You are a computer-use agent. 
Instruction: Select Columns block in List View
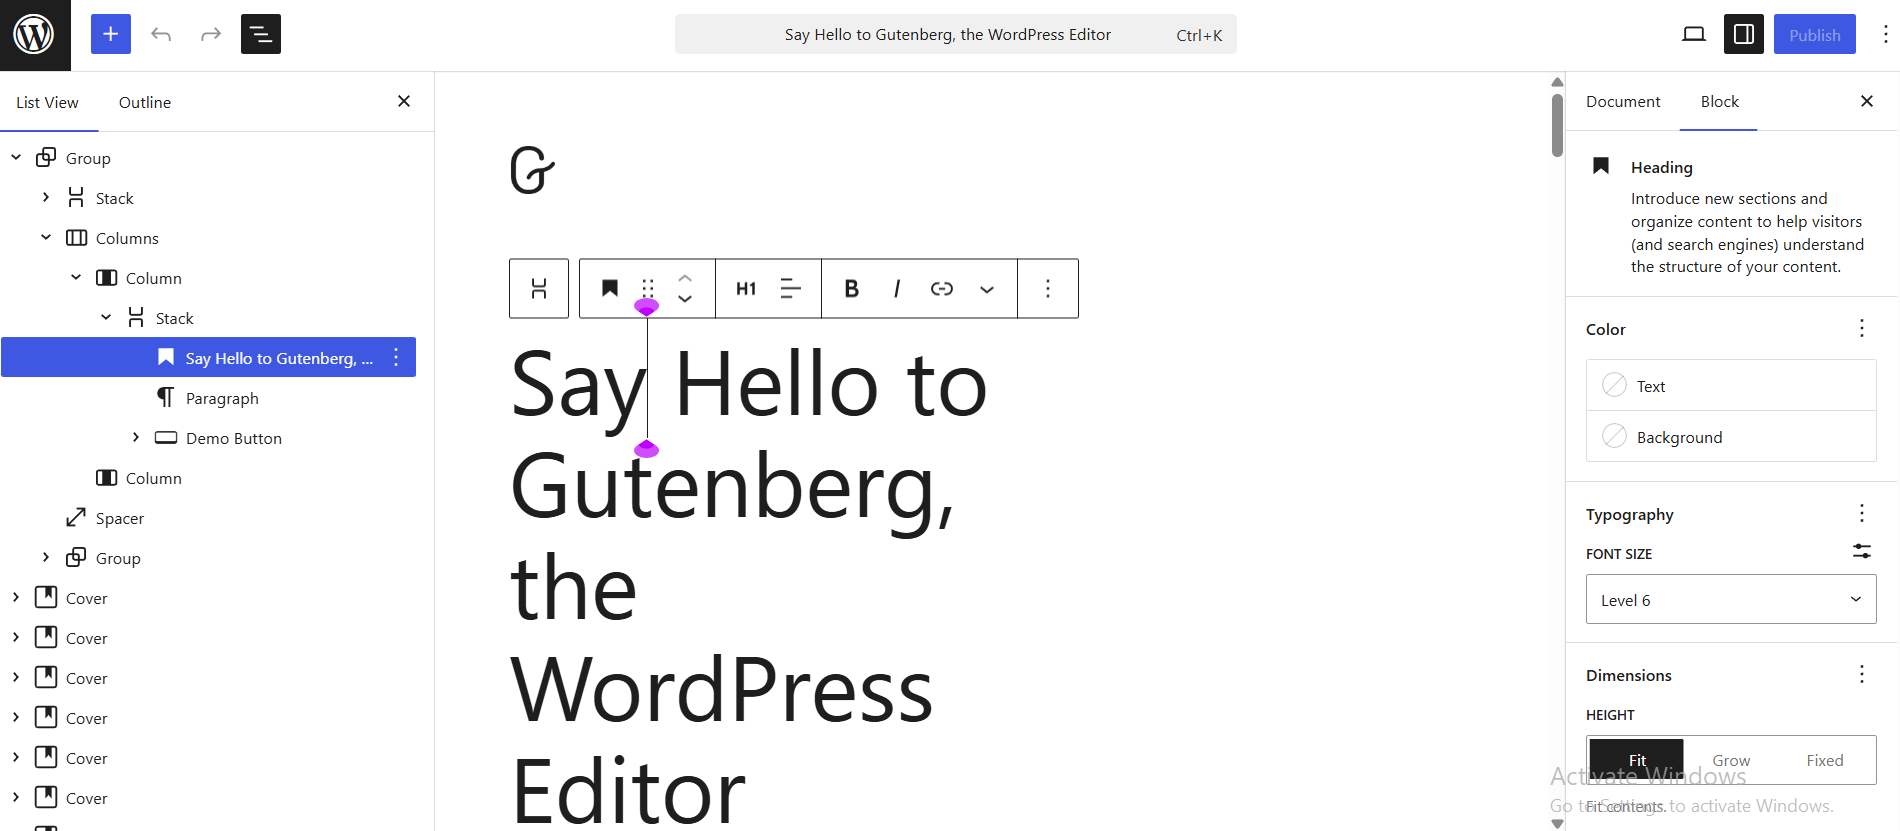(127, 238)
